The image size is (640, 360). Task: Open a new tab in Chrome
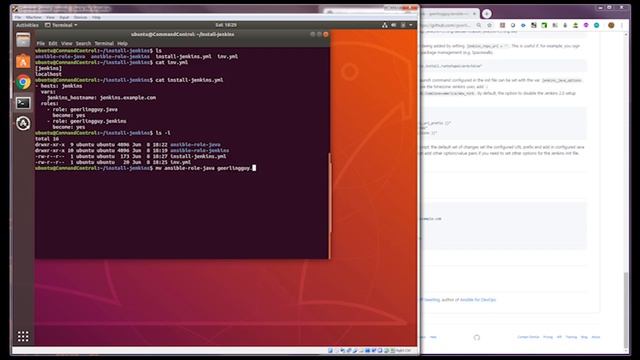[487, 13]
